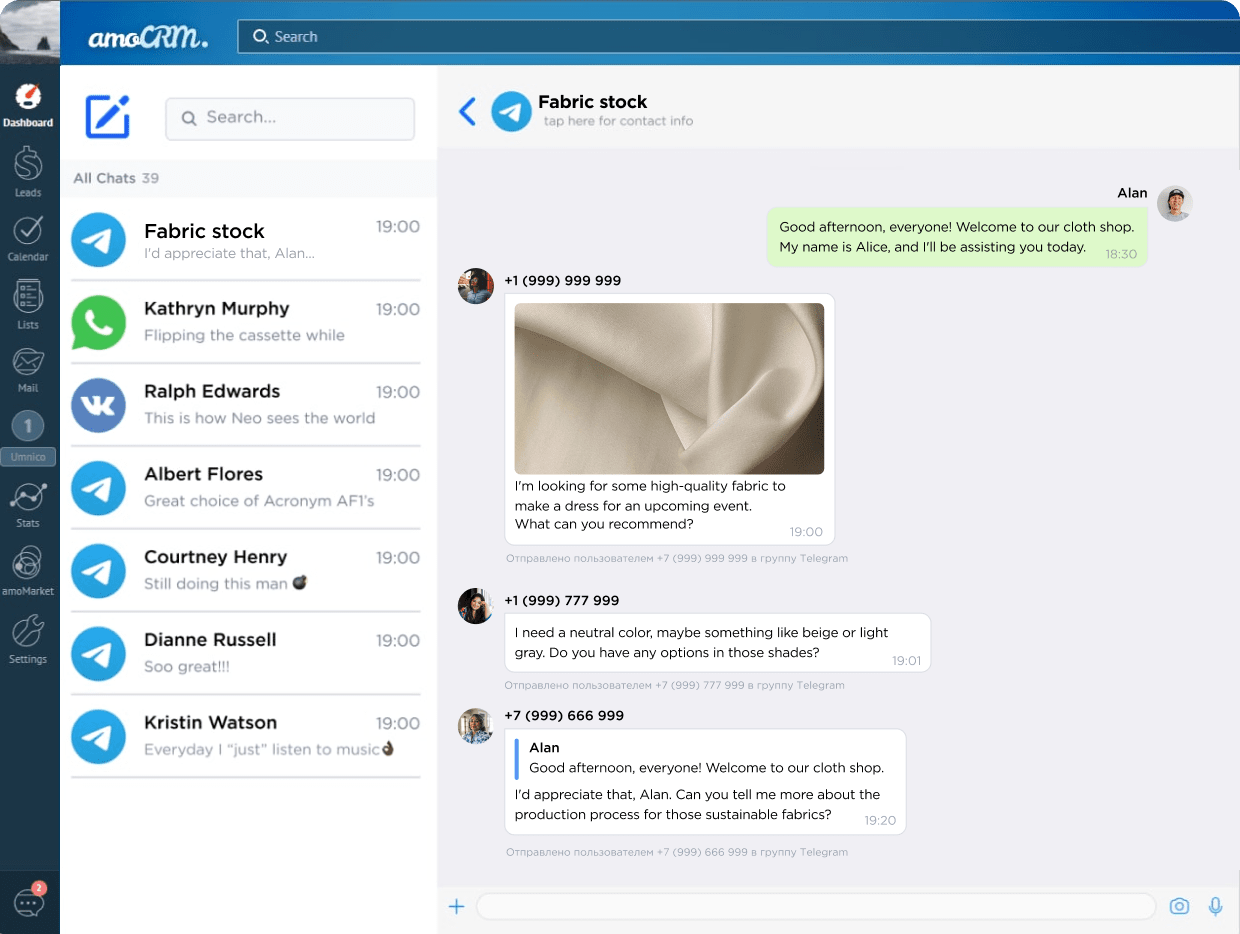This screenshot has width=1240, height=934.
Task: Click the message input field to type
Action: coord(815,906)
